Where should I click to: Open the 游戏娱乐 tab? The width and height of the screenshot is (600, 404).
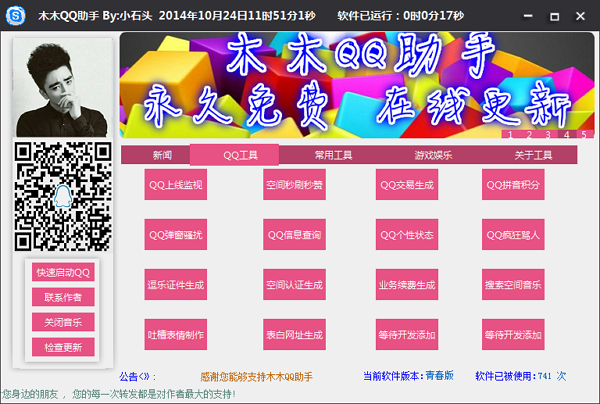(433, 155)
